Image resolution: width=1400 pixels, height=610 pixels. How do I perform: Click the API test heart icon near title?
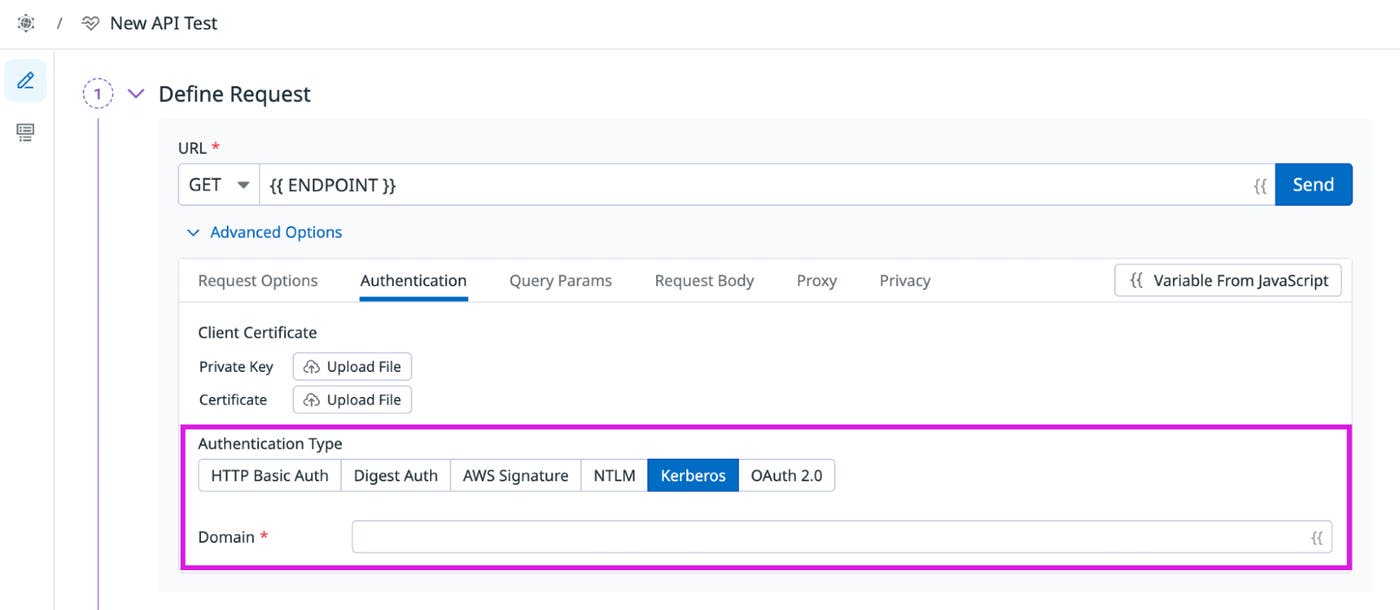[x=91, y=22]
